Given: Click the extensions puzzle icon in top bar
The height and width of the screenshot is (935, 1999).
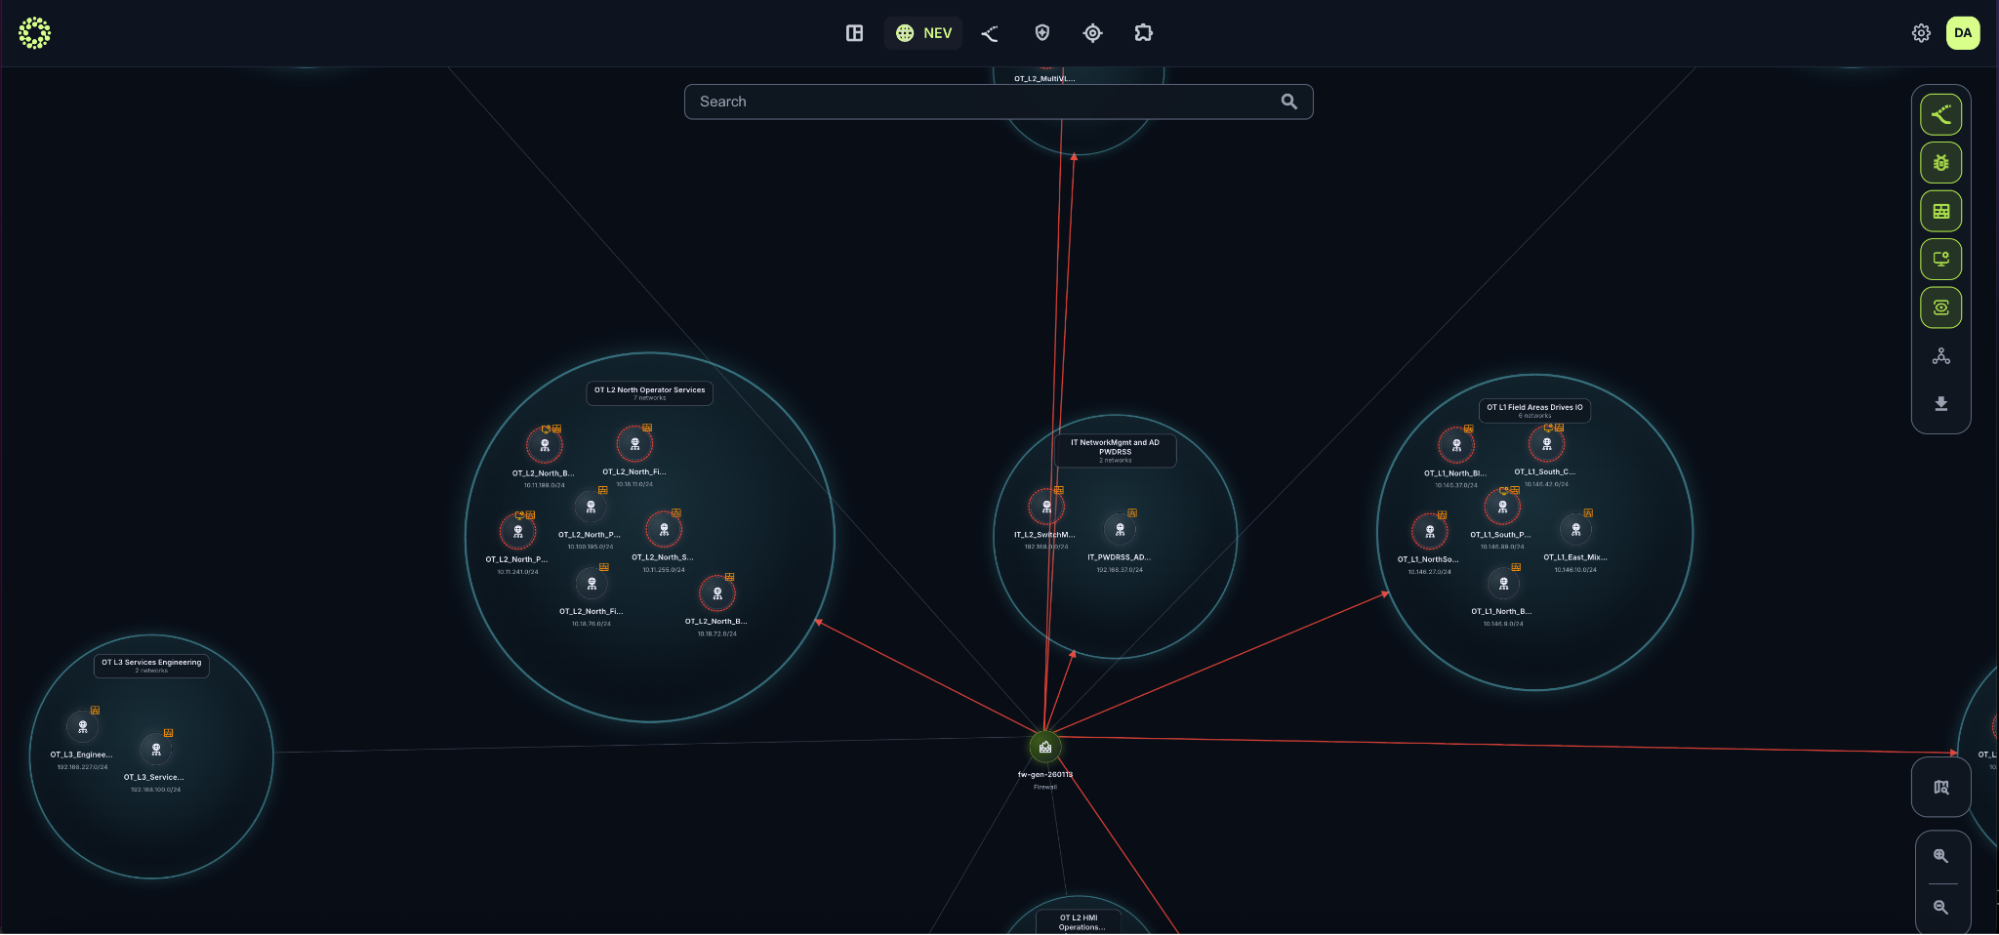Looking at the screenshot, I should point(1143,33).
